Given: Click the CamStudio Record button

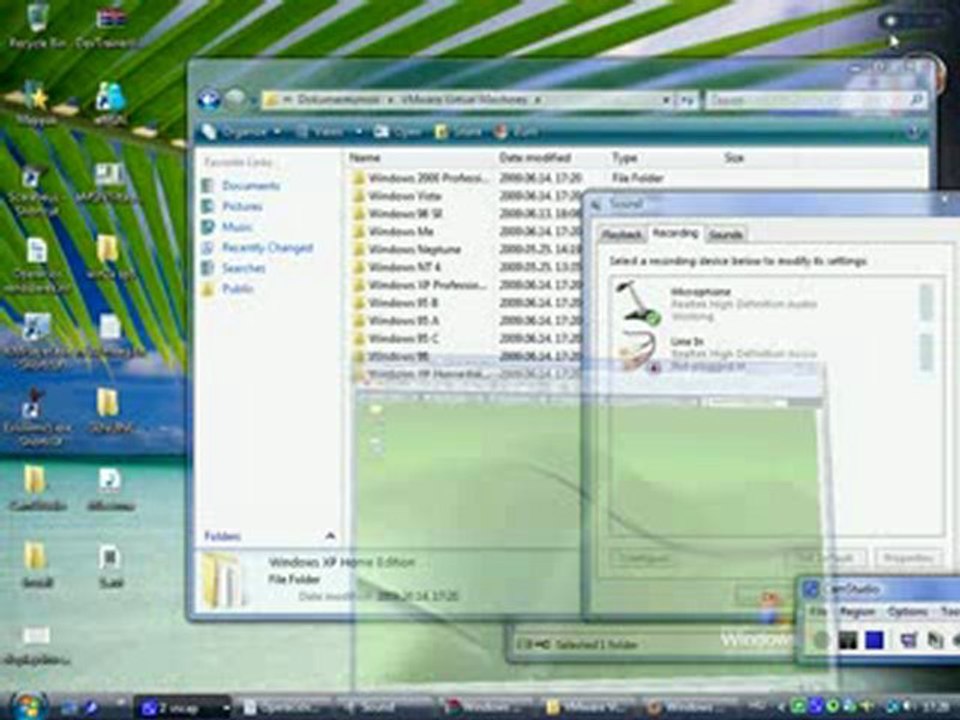Looking at the screenshot, I should point(821,640).
